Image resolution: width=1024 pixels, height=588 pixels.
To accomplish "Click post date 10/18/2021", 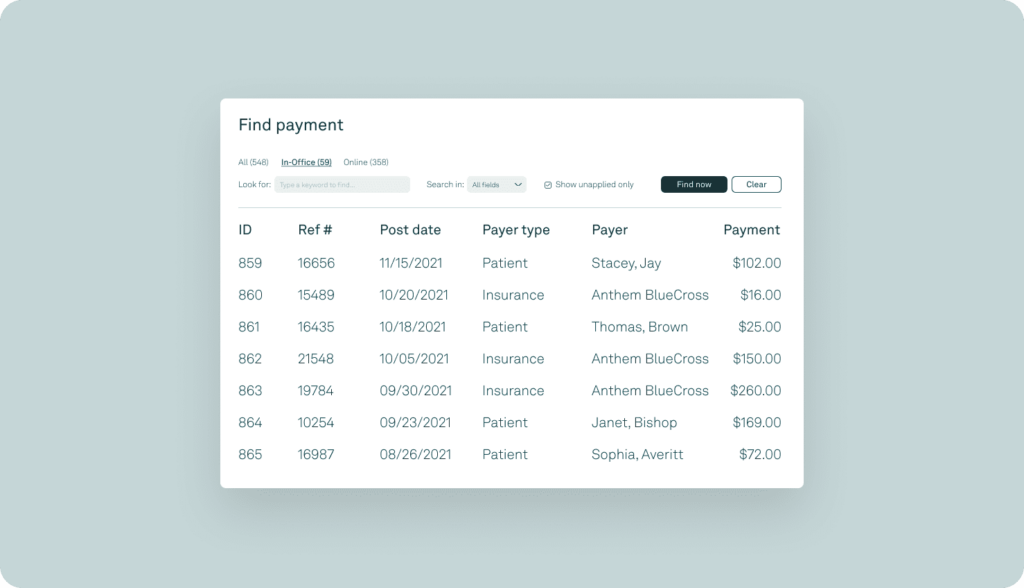I will tap(413, 327).
